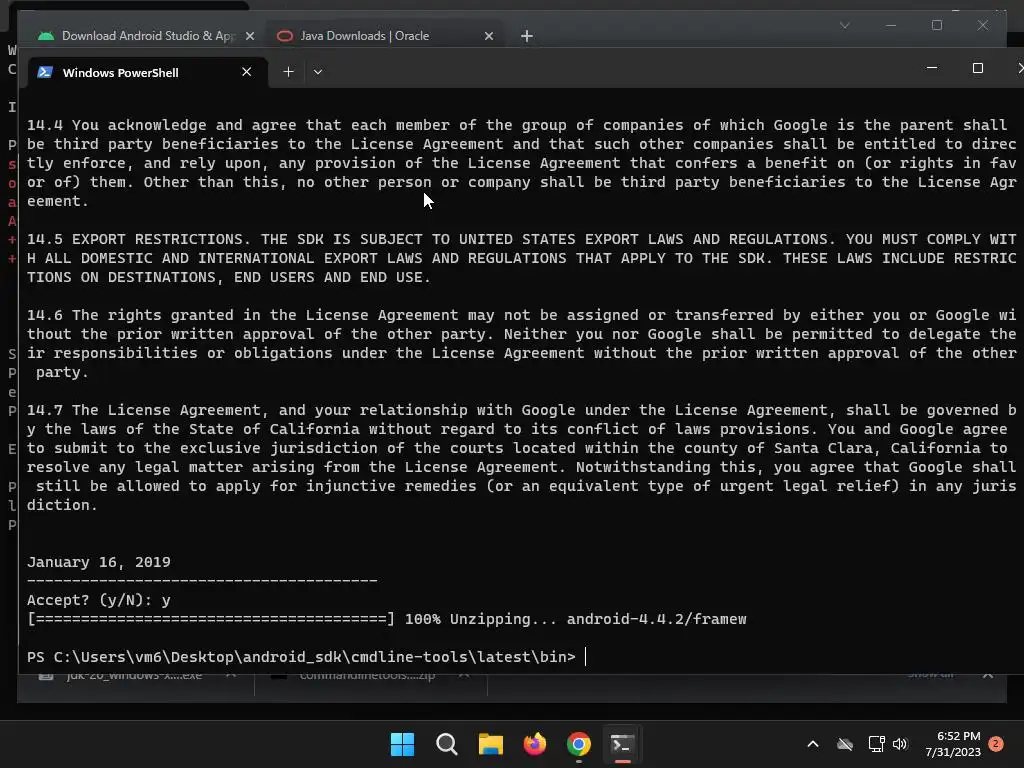
Task: Close the Chrome downloads bar
Action: coord(988,675)
